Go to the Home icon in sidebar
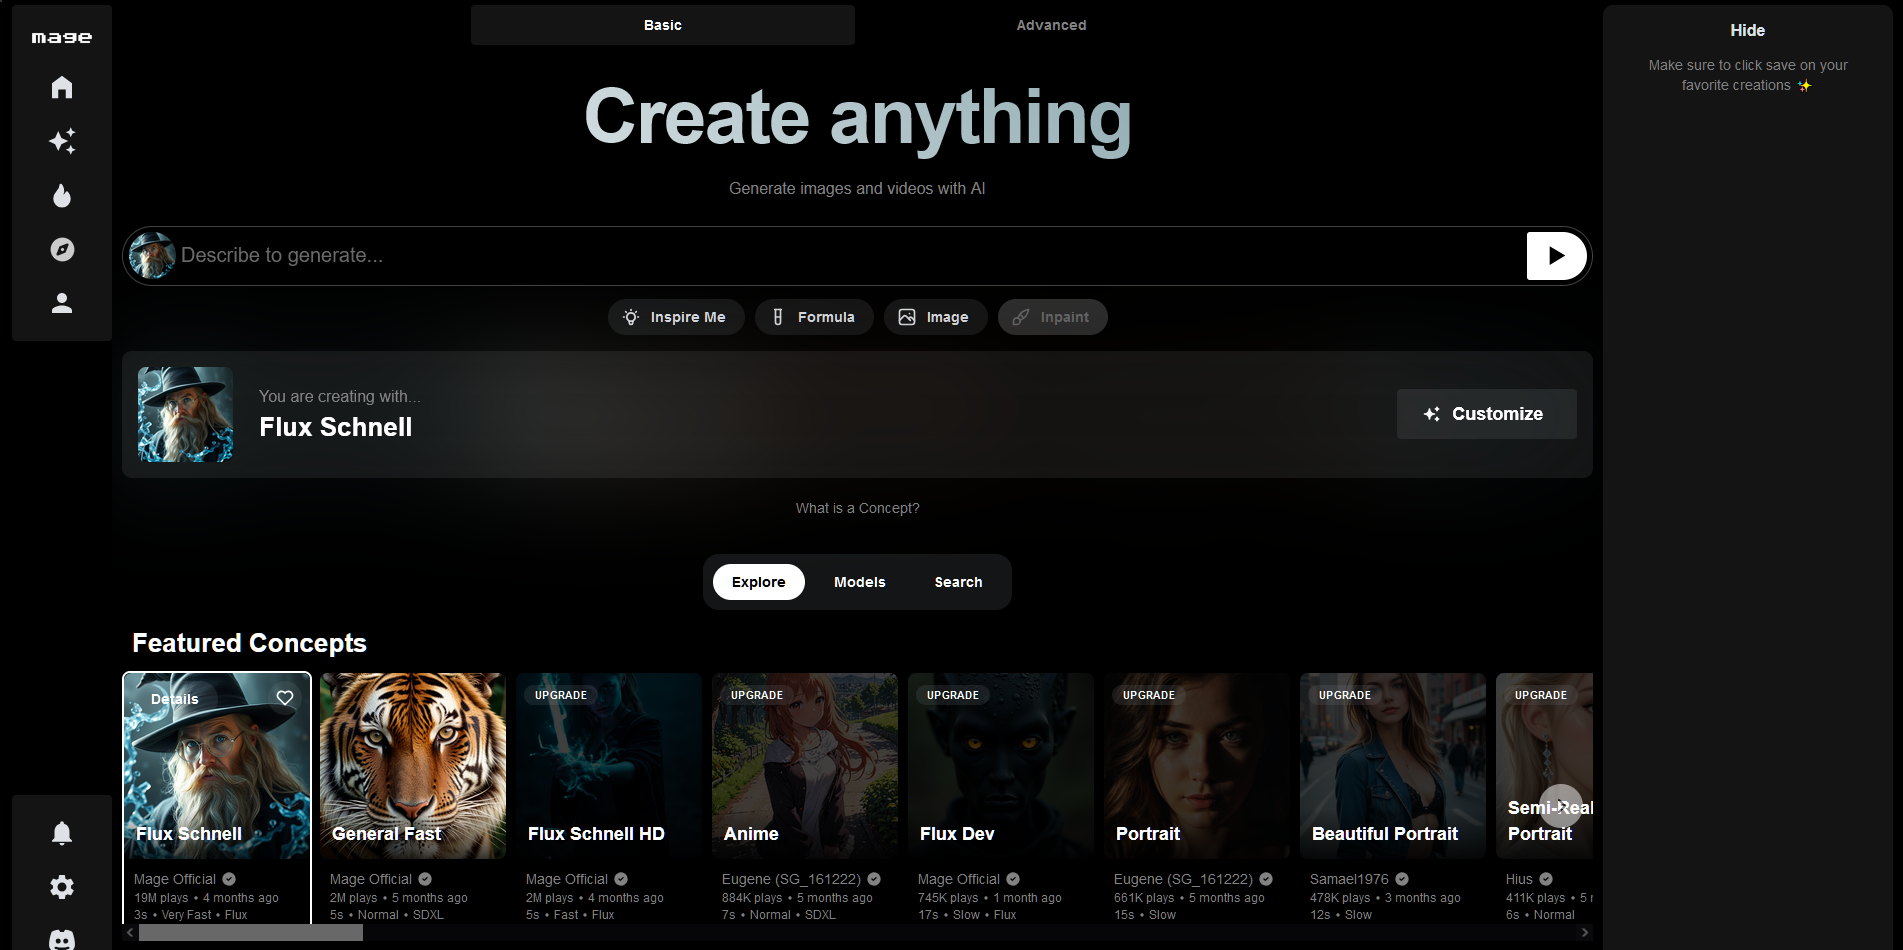This screenshot has height=950, width=1903. tap(62, 88)
